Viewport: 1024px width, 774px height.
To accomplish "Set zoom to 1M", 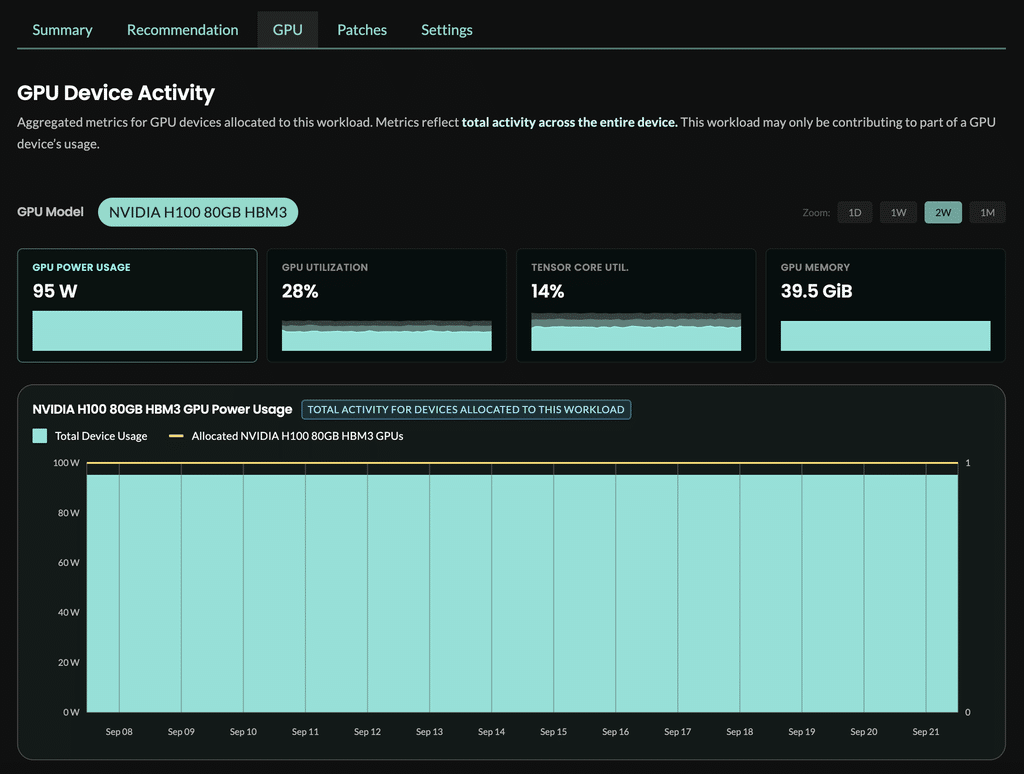I will click(x=987, y=212).
